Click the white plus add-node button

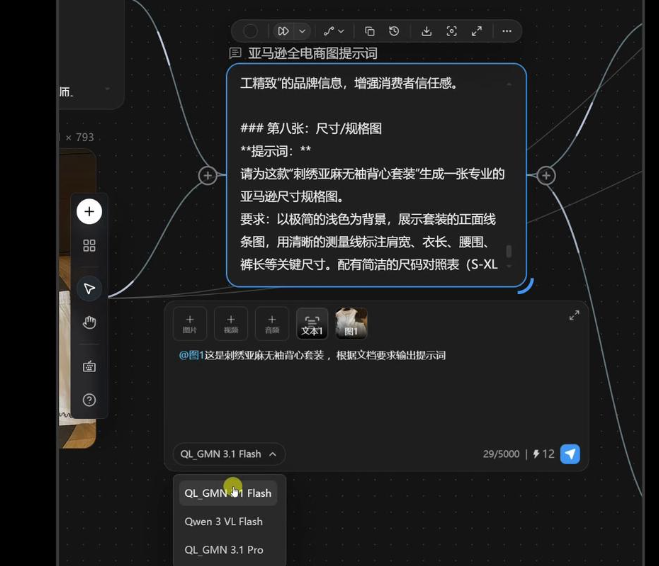tap(89, 211)
